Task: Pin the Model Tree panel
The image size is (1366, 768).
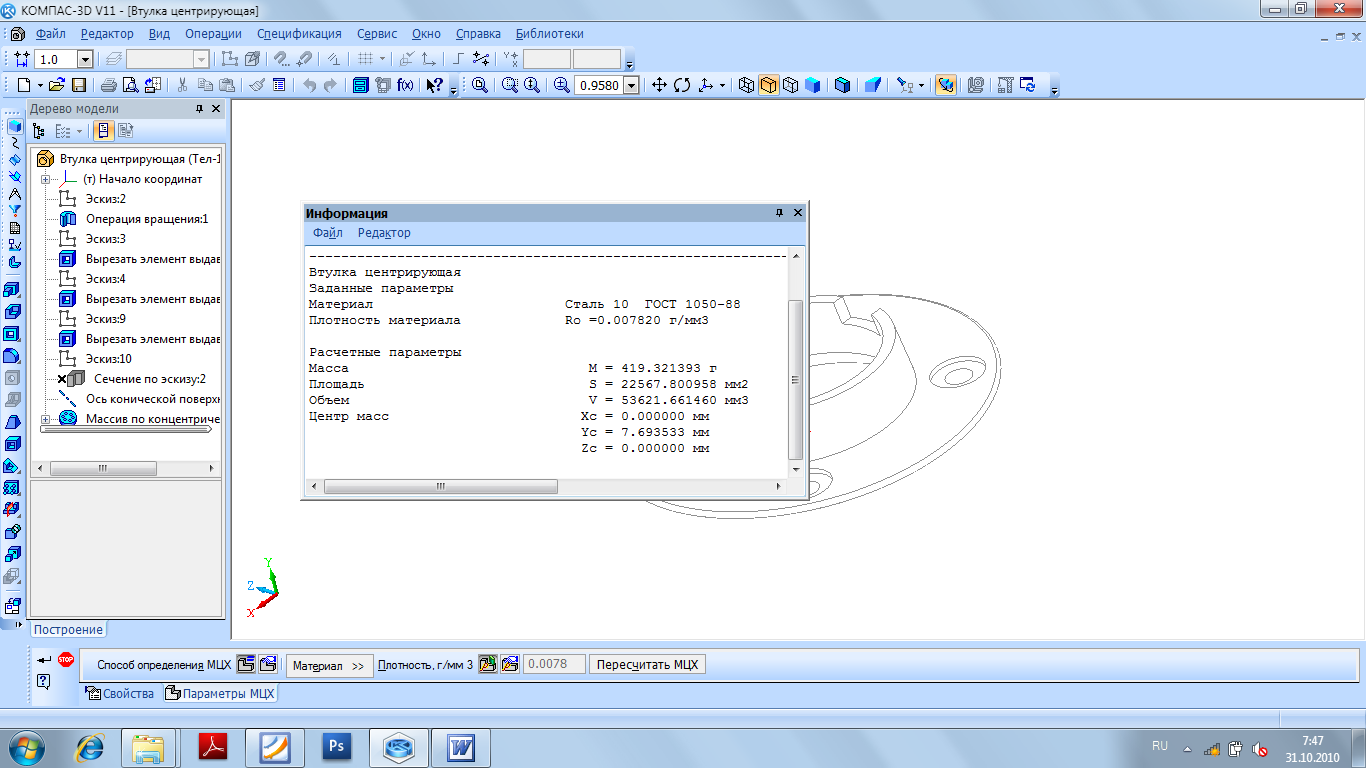Action: pos(199,109)
